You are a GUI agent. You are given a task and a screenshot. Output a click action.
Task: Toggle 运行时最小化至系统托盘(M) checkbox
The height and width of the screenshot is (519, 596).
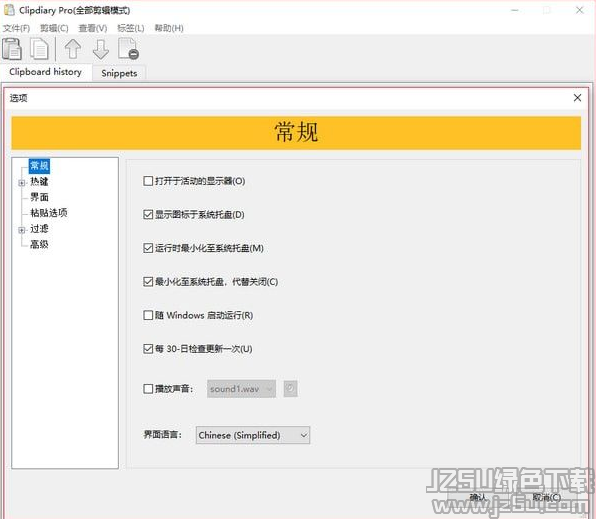pos(148,248)
